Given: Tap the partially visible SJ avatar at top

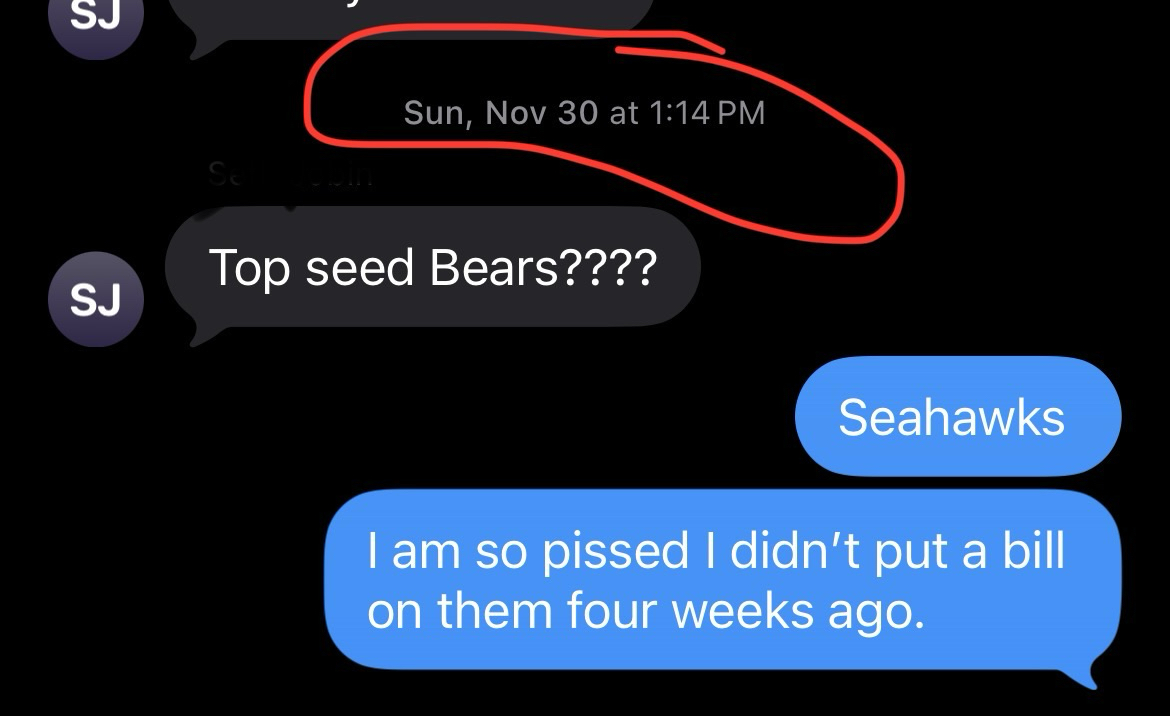Looking at the screenshot, I should [x=96, y=22].
